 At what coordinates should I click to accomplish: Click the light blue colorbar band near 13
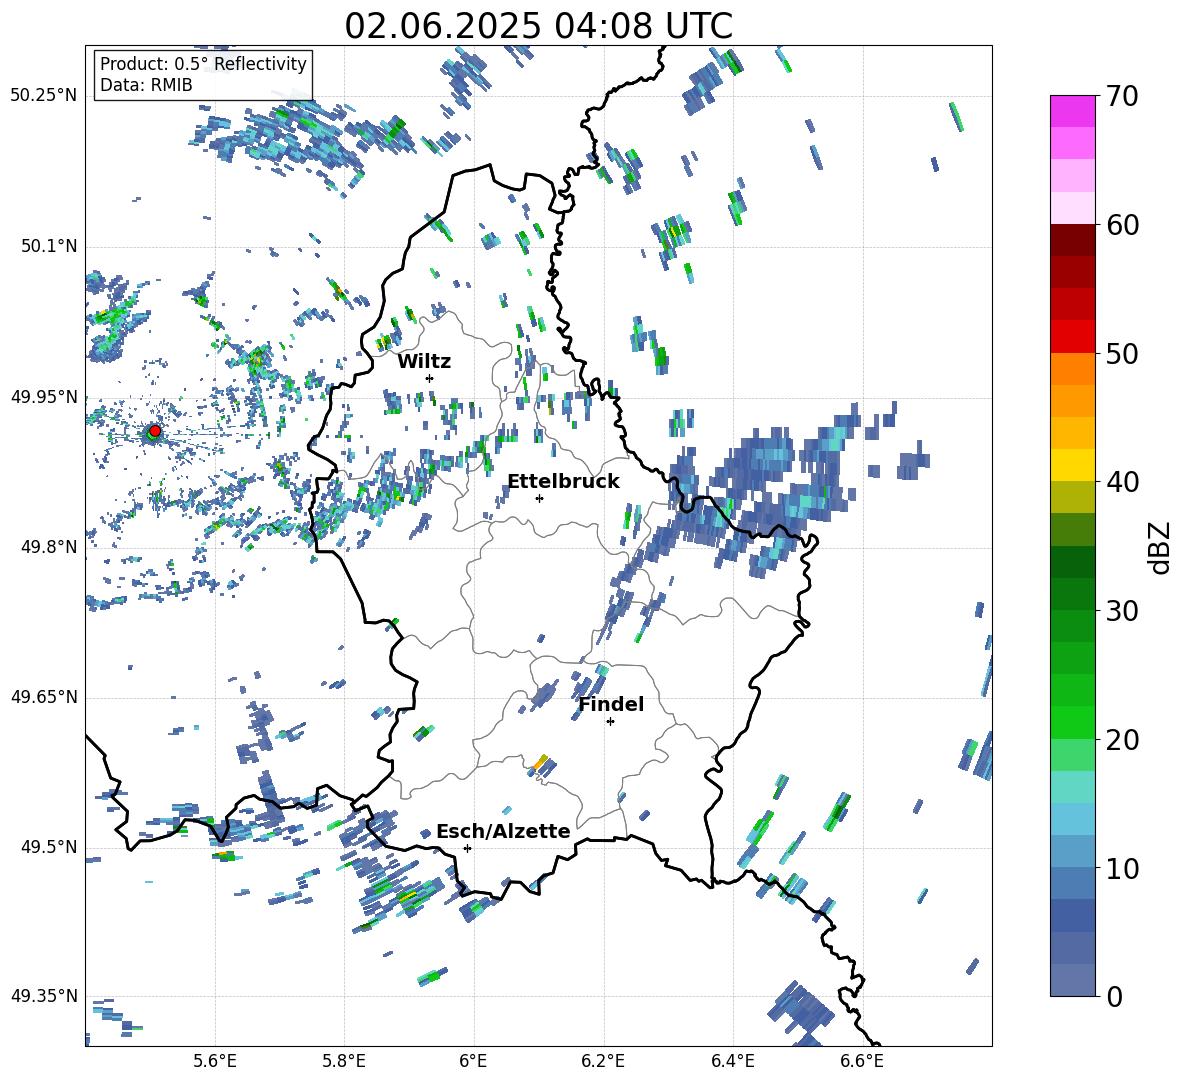click(1072, 819)
